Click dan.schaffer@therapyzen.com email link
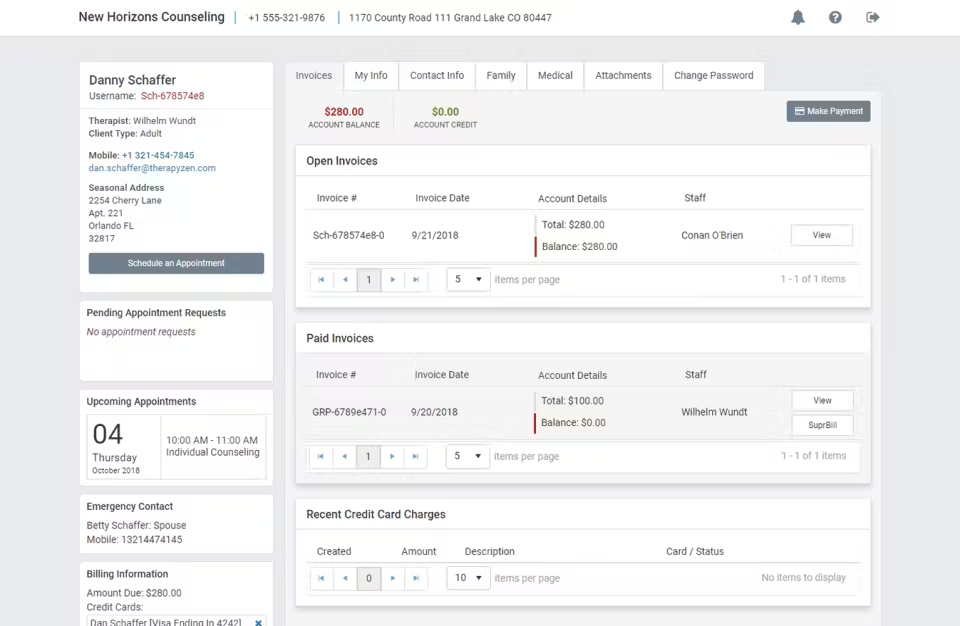Viewport: 960px width, 626px height. pos(152,168)
